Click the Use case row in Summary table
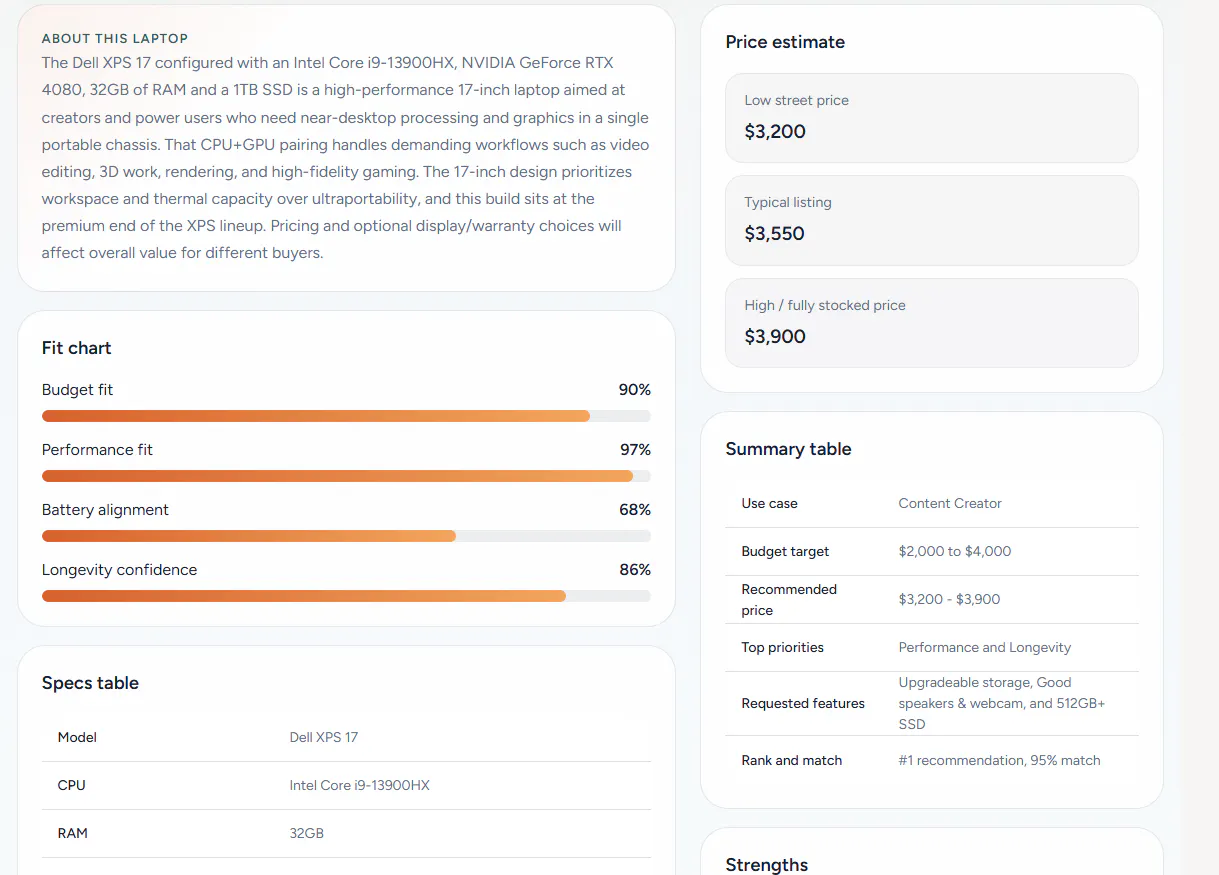The width and height of the screenshot is (1219, 875). point(932,504)
